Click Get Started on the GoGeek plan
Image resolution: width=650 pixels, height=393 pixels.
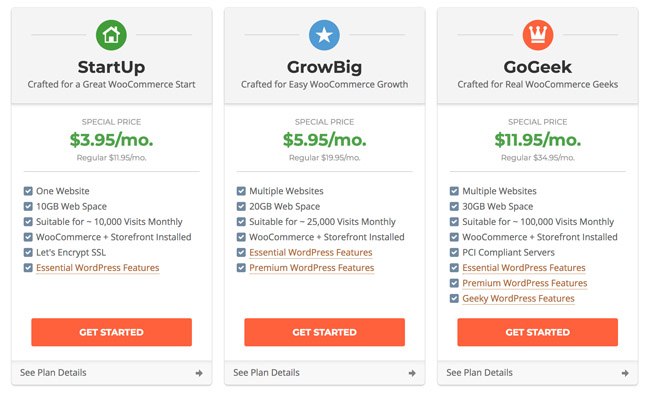click(x=538, y=332)
